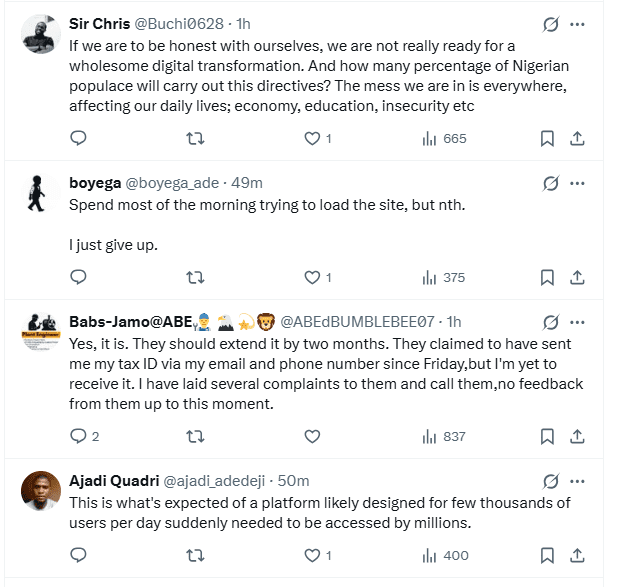Viewport: 623px width, 587px height.
Task: Like Ajadi Quadri's tweet
Action: coord(312,555)
